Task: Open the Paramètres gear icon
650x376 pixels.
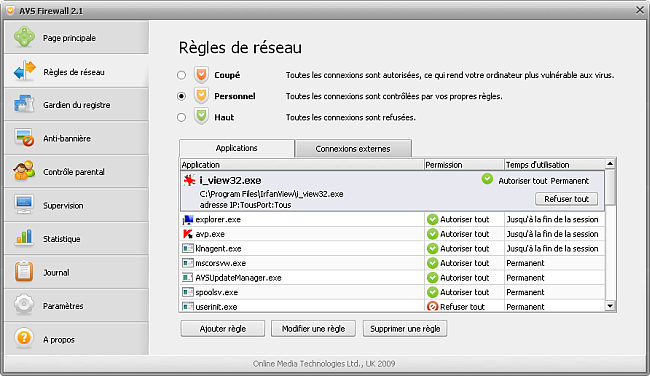Action: 24,305
